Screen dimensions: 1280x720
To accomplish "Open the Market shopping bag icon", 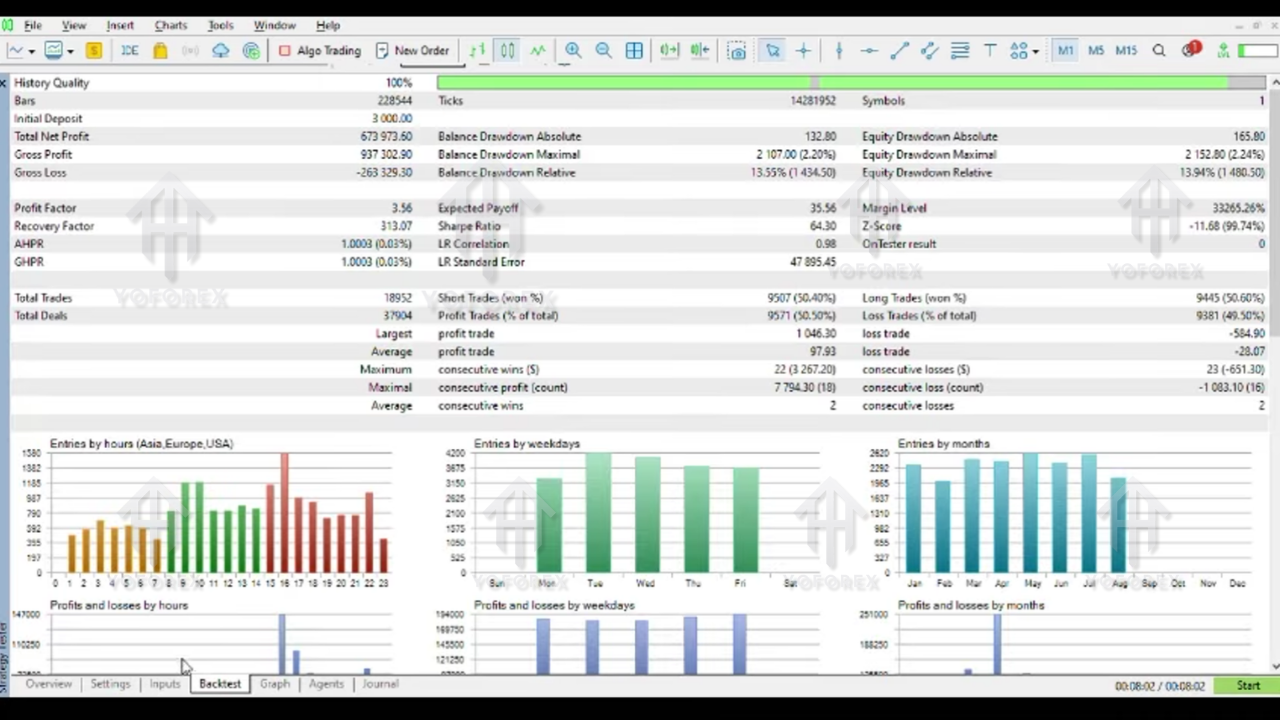I will pos(160,51).
